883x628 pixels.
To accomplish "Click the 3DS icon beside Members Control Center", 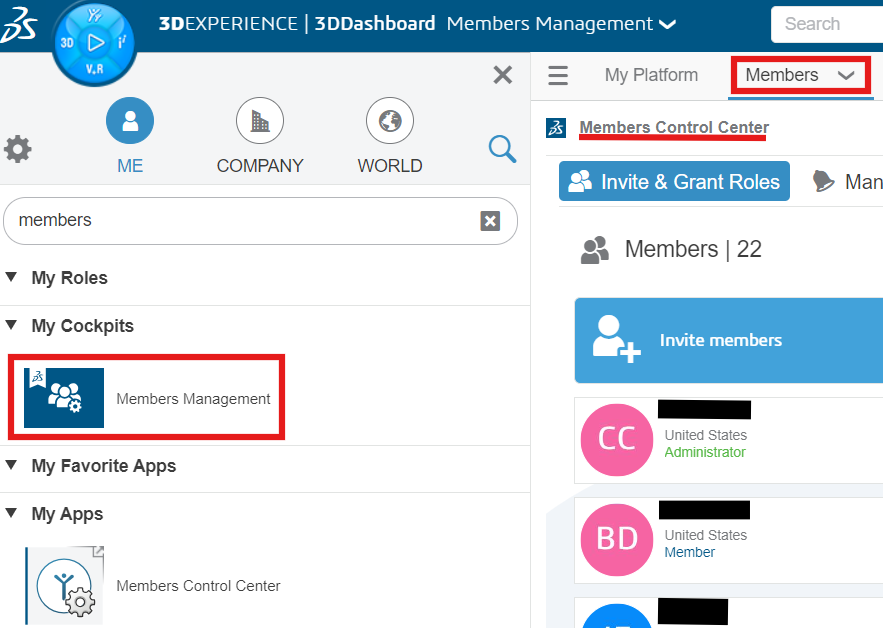I will point(556,128).
